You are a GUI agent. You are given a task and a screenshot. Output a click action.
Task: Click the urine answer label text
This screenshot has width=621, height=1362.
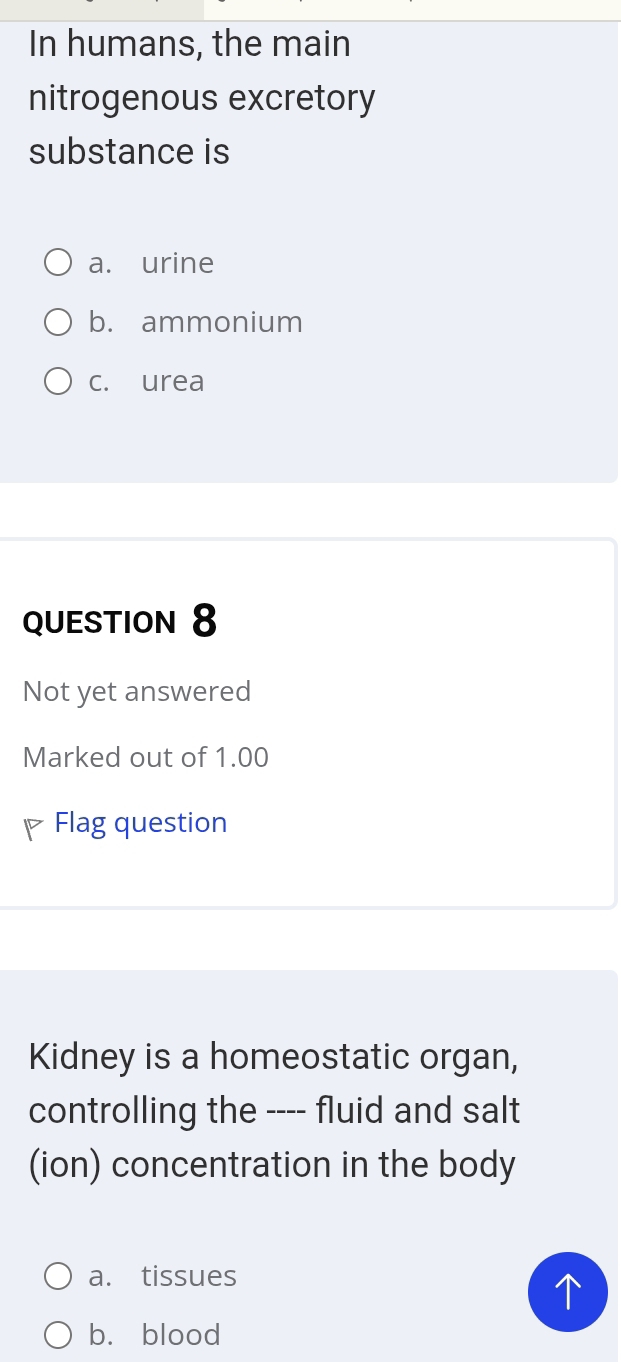[178, 263]
